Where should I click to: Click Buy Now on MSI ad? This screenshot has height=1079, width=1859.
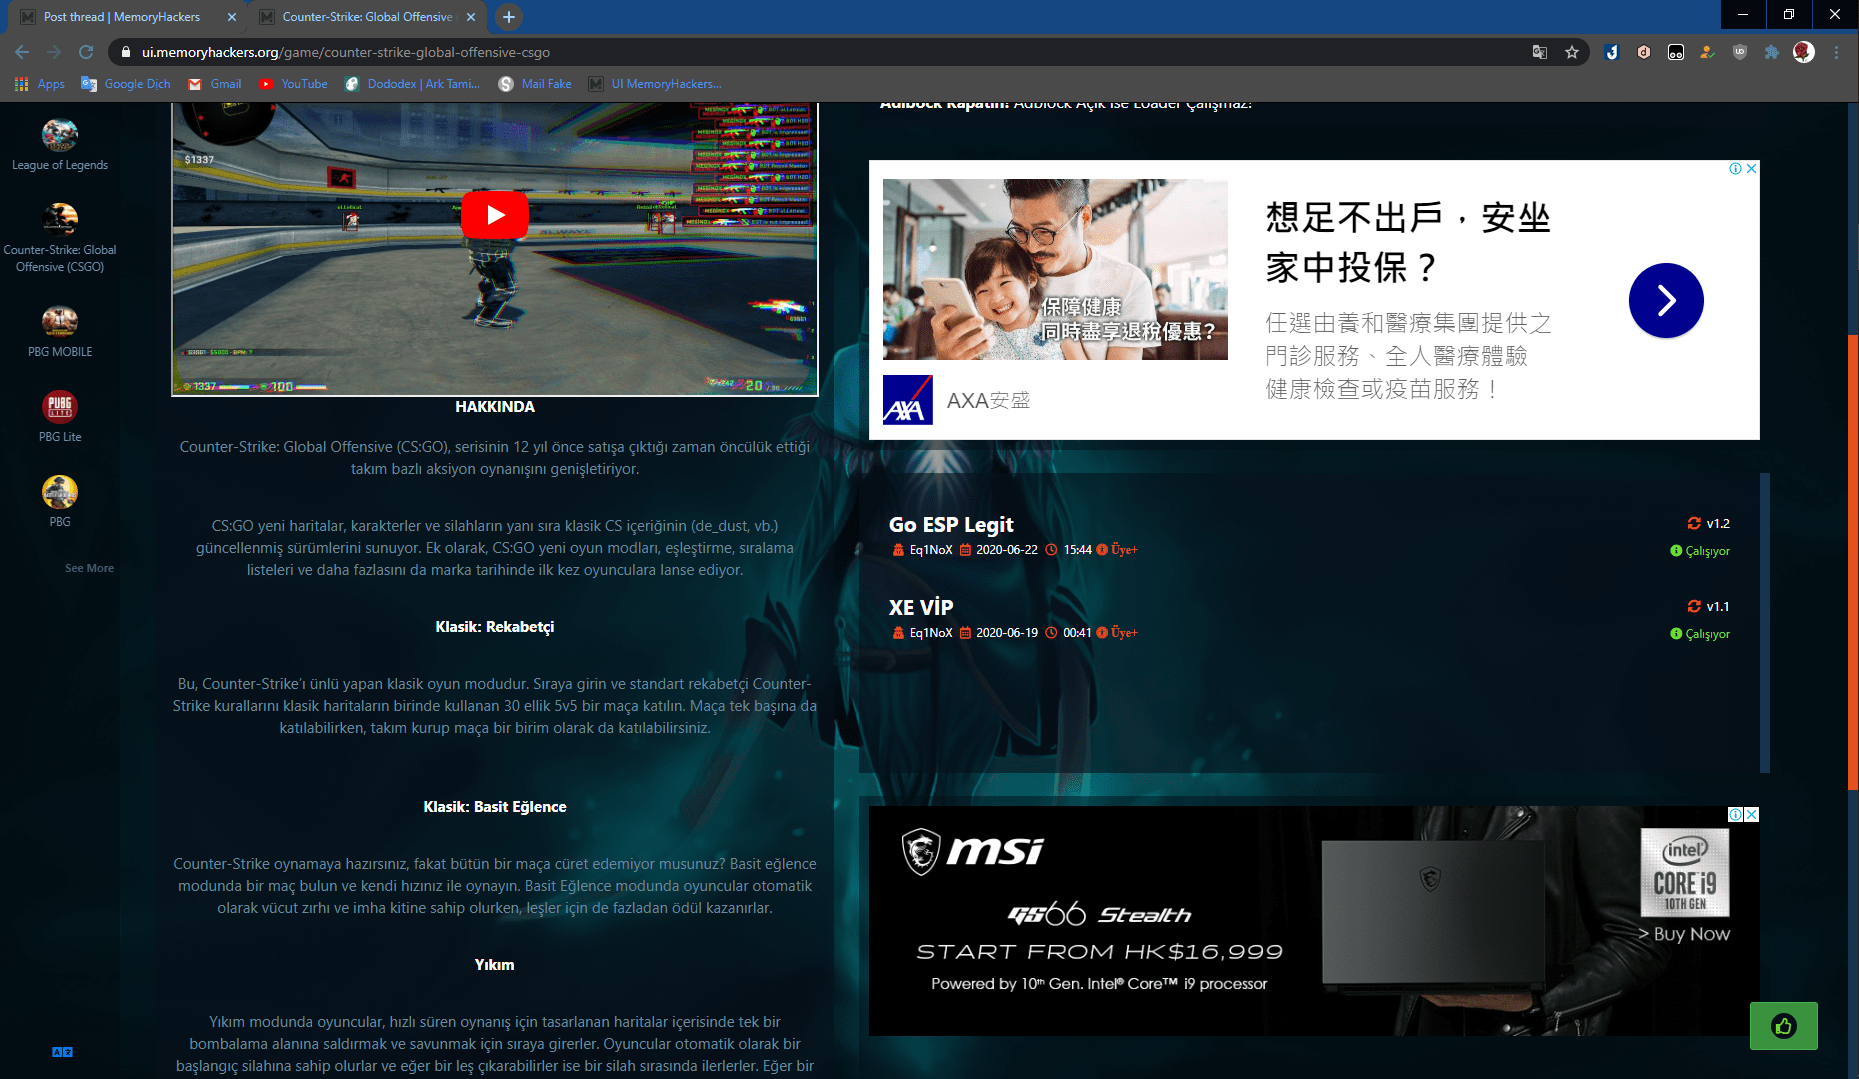(1684, 934)
